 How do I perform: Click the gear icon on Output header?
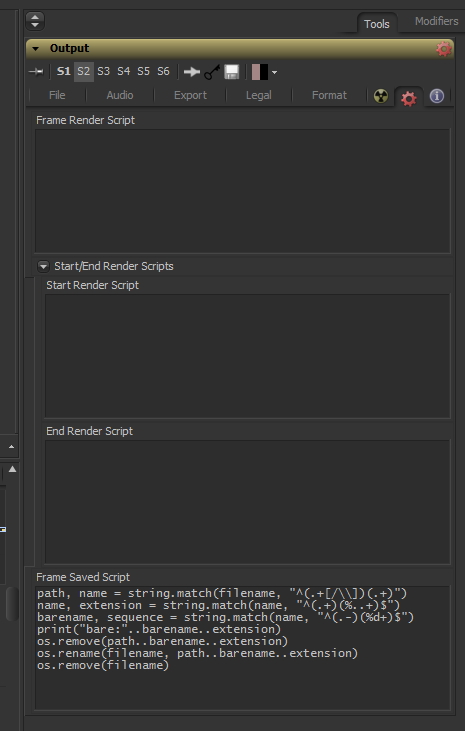tap(444, 48)
